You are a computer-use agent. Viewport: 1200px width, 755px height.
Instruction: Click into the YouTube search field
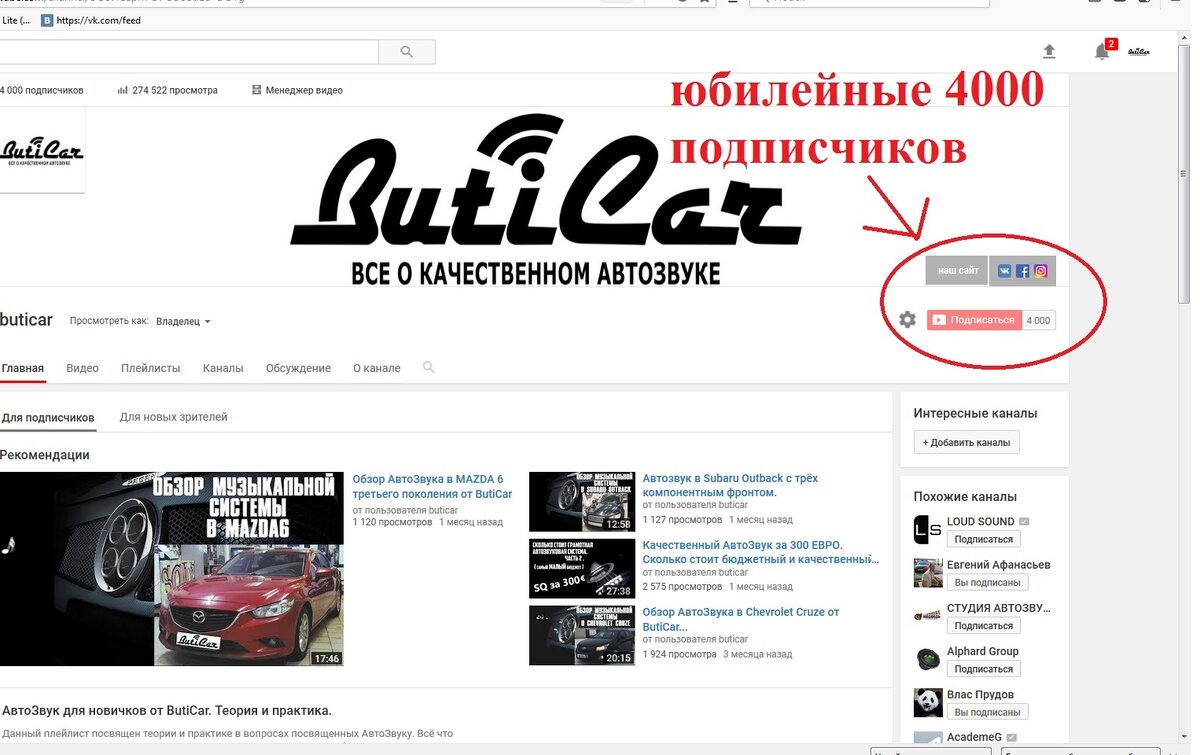tap(189, 51)
